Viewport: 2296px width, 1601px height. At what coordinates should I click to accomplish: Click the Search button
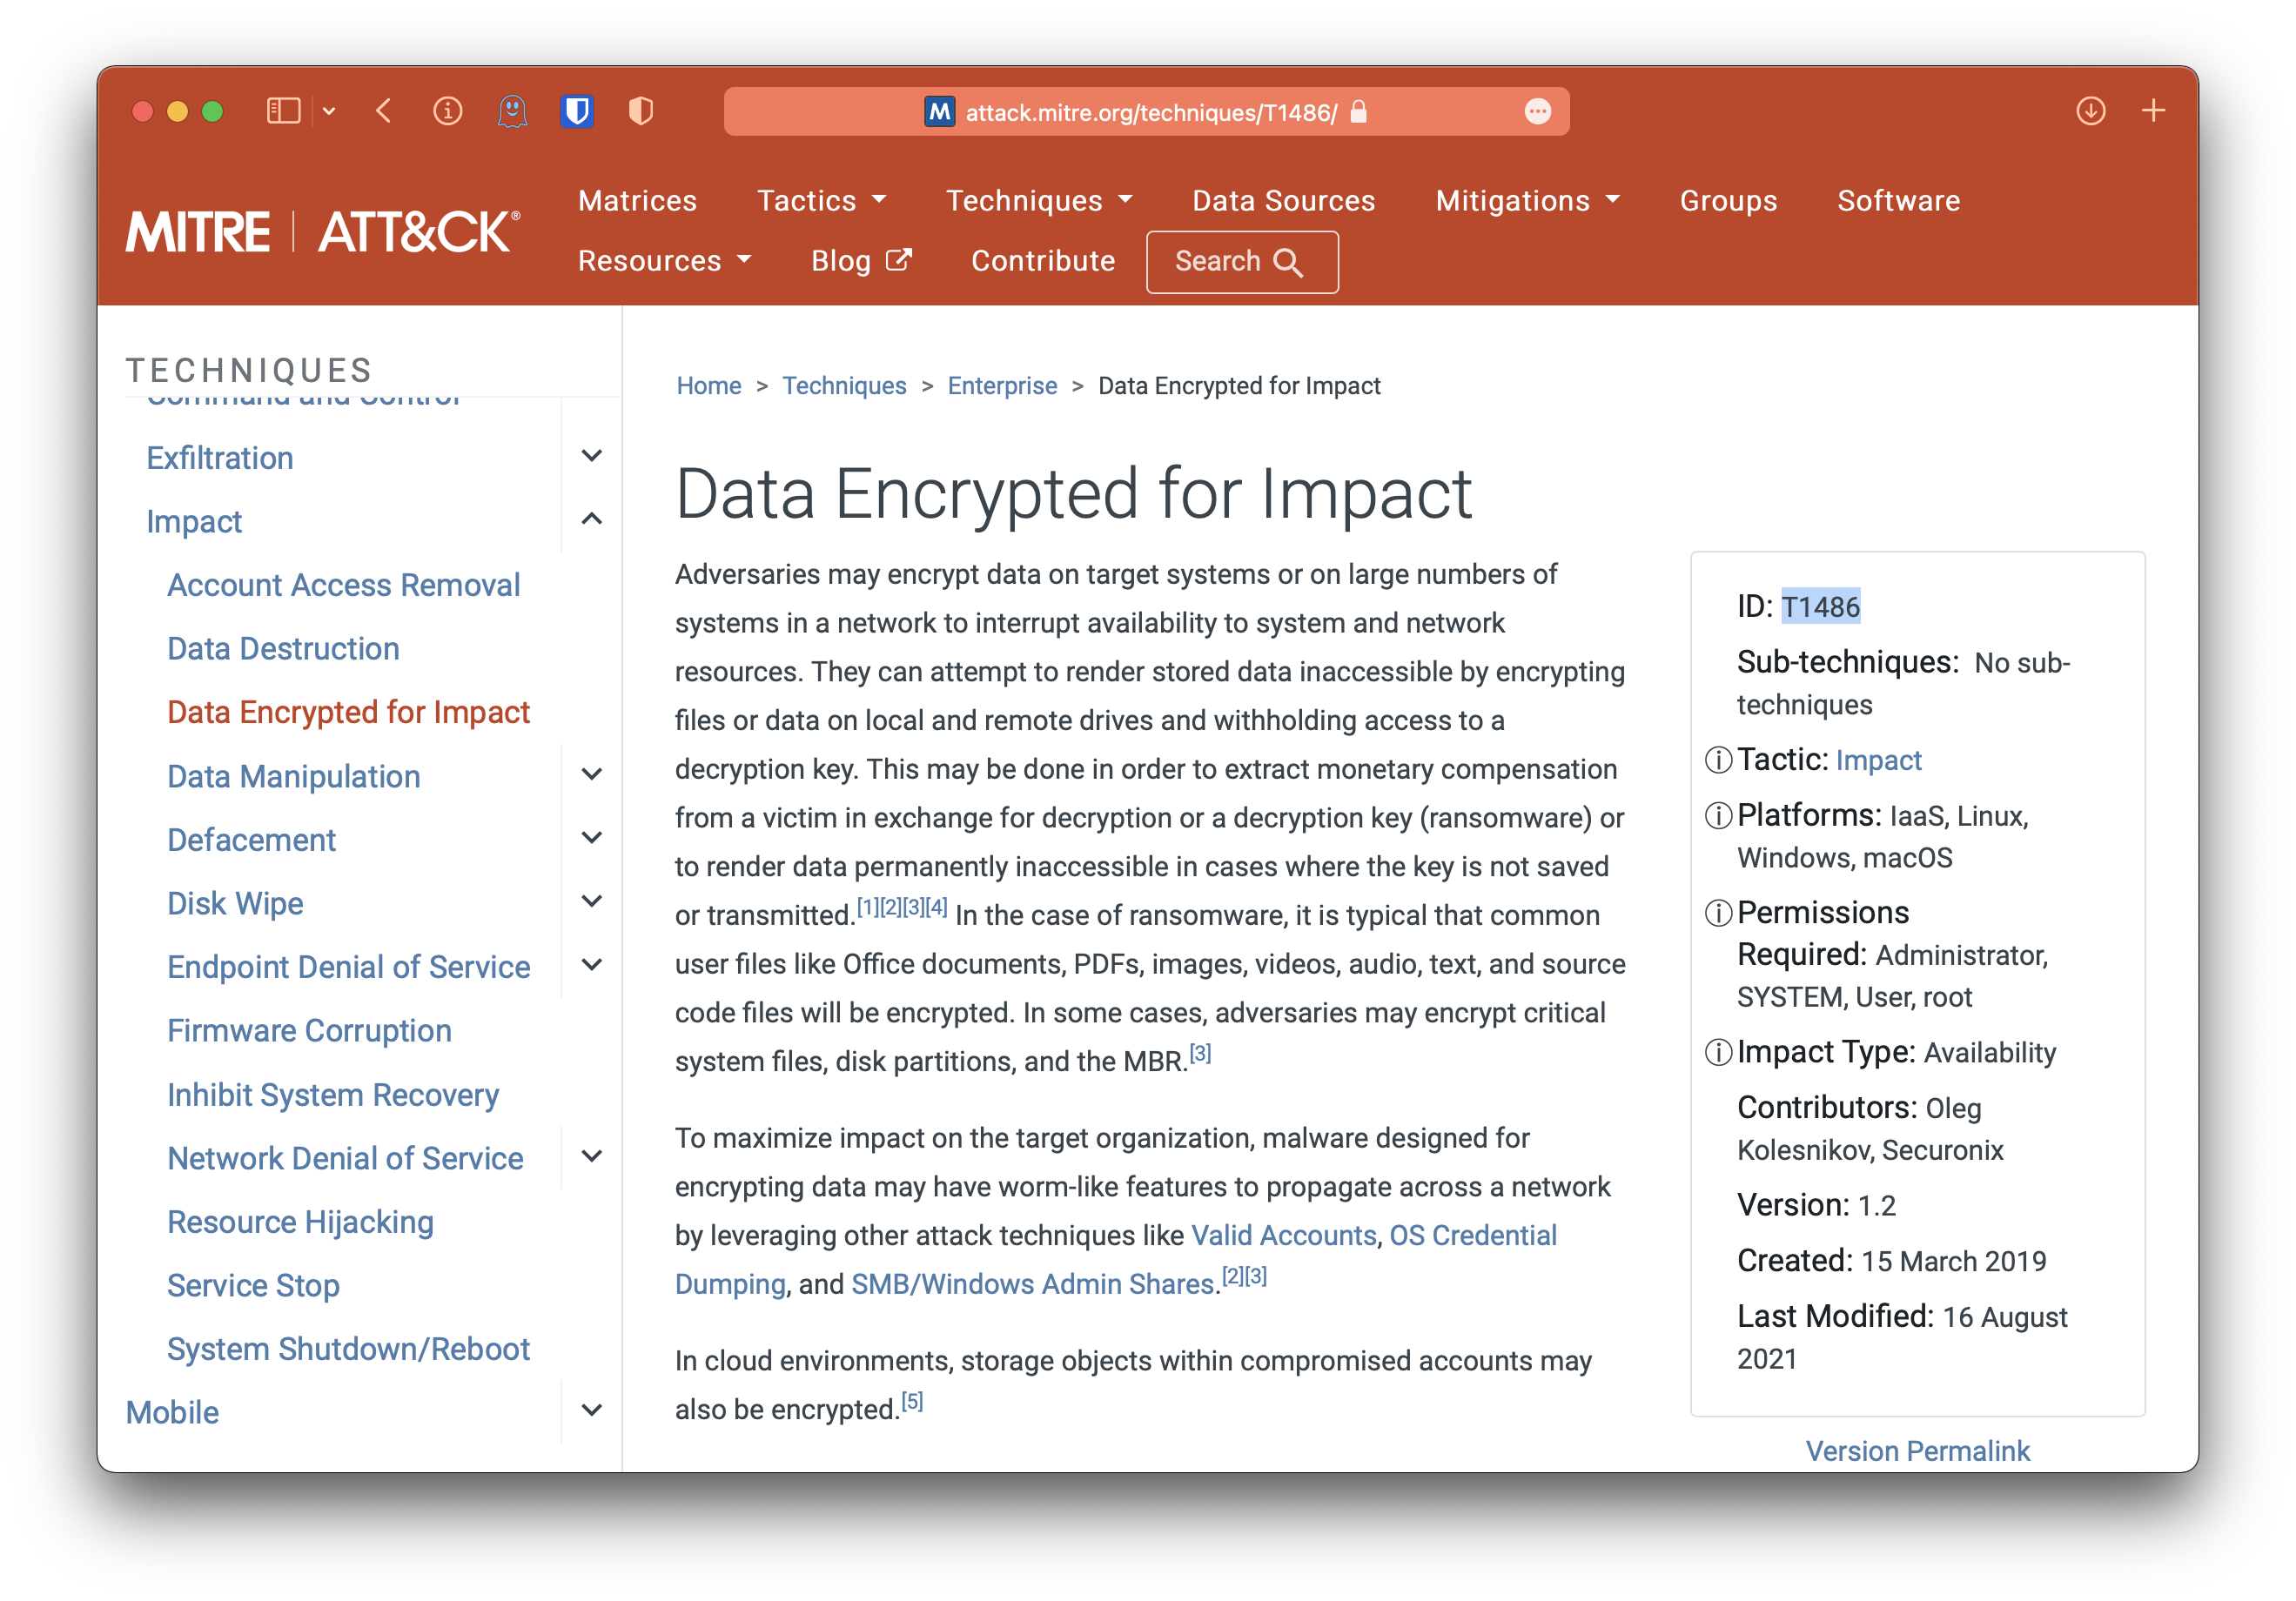coord(1241,262)
